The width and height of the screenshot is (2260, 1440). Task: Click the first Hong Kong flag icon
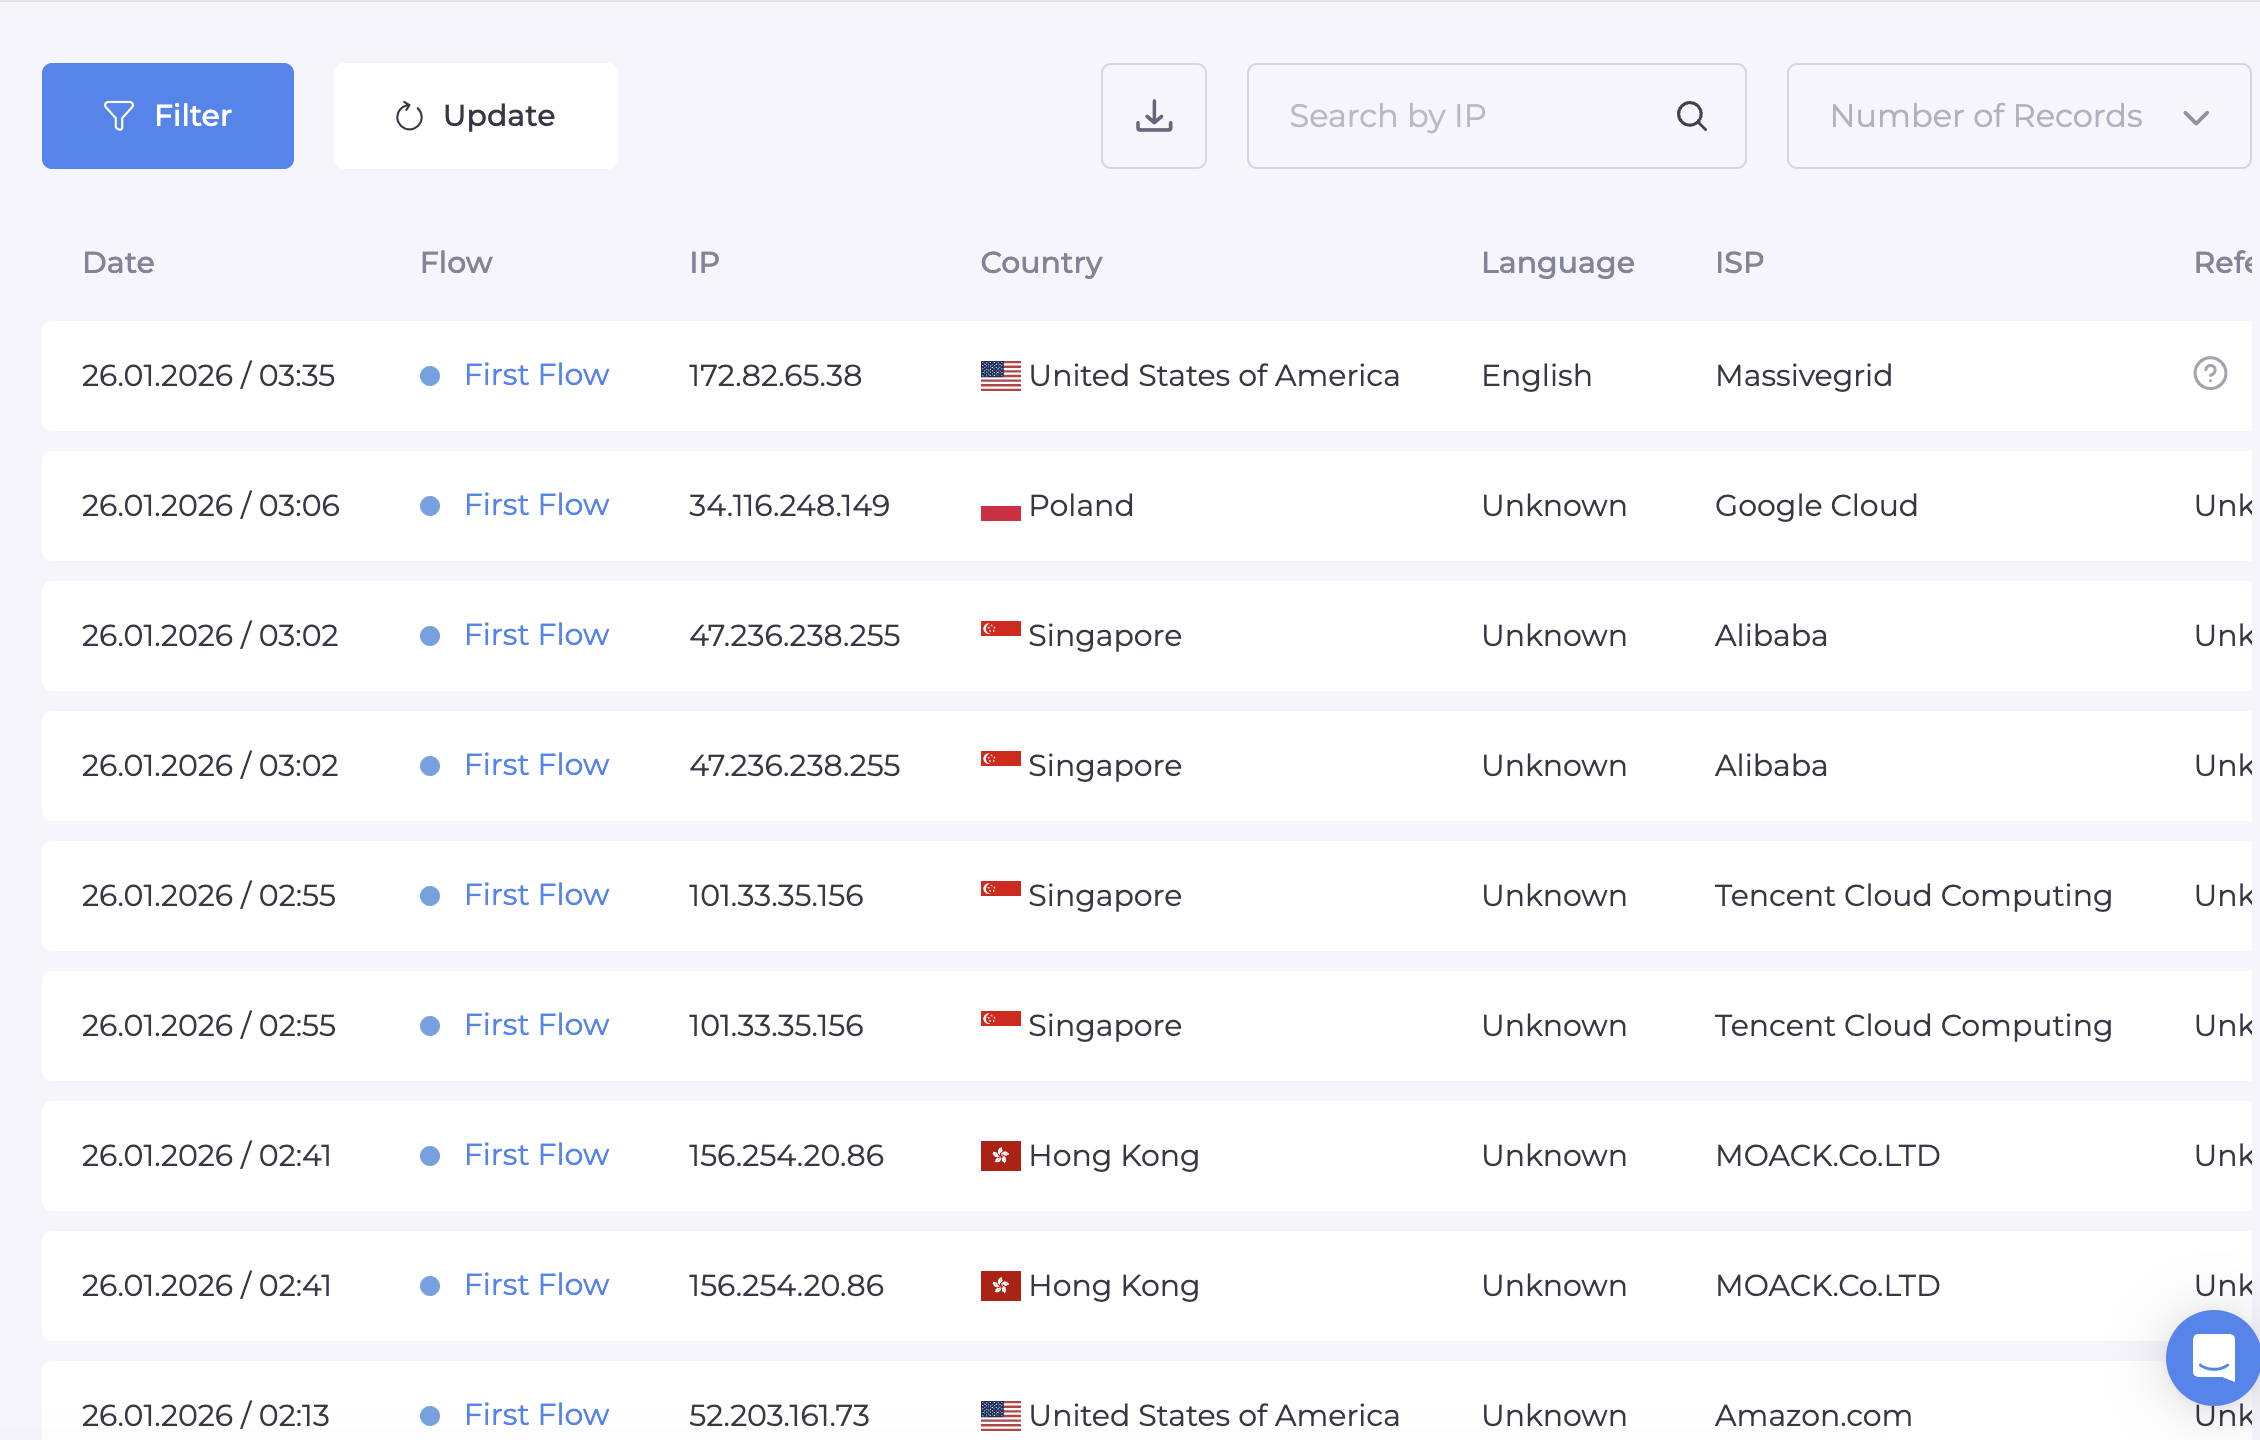[x=1000, y=1156]
